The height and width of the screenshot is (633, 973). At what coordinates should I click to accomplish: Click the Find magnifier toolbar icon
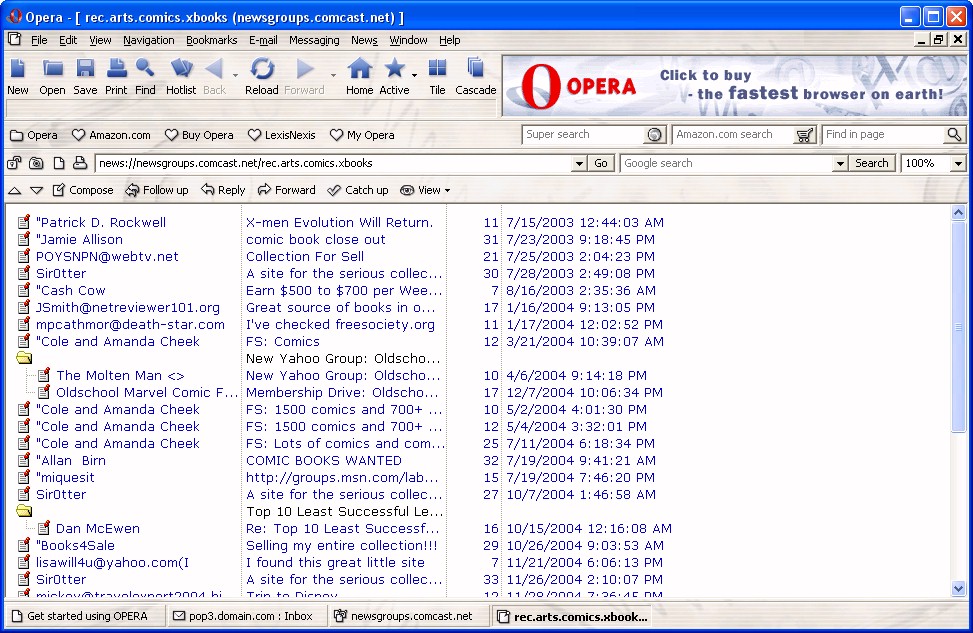click(x=145, y=69)
